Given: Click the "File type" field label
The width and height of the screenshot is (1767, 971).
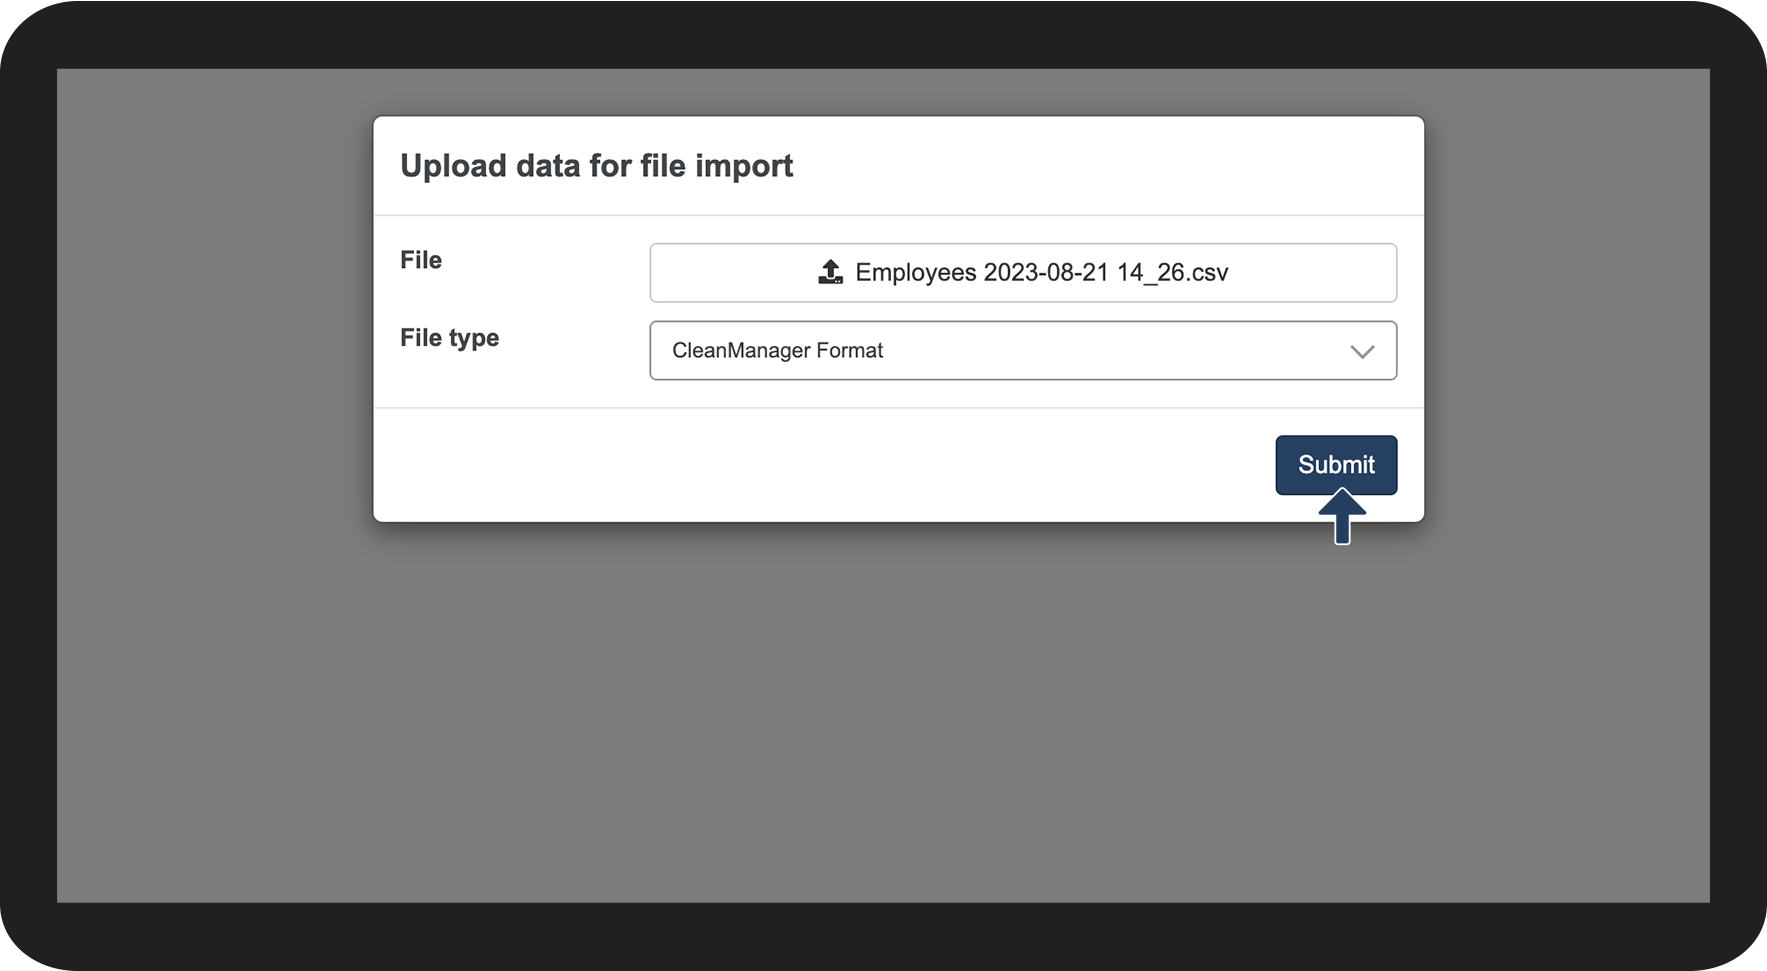Looking at the screenshot, I should pyautogui.click(x=449, y=338).
